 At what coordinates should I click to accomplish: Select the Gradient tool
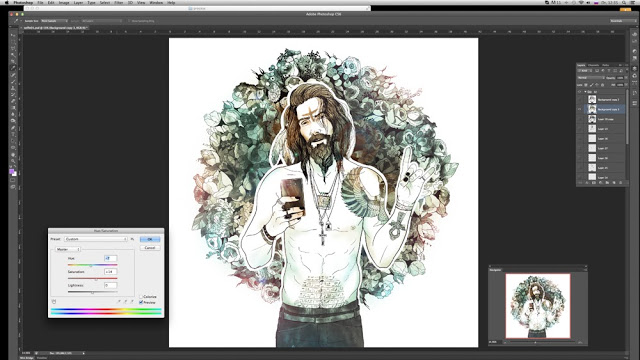pos(13,108)
